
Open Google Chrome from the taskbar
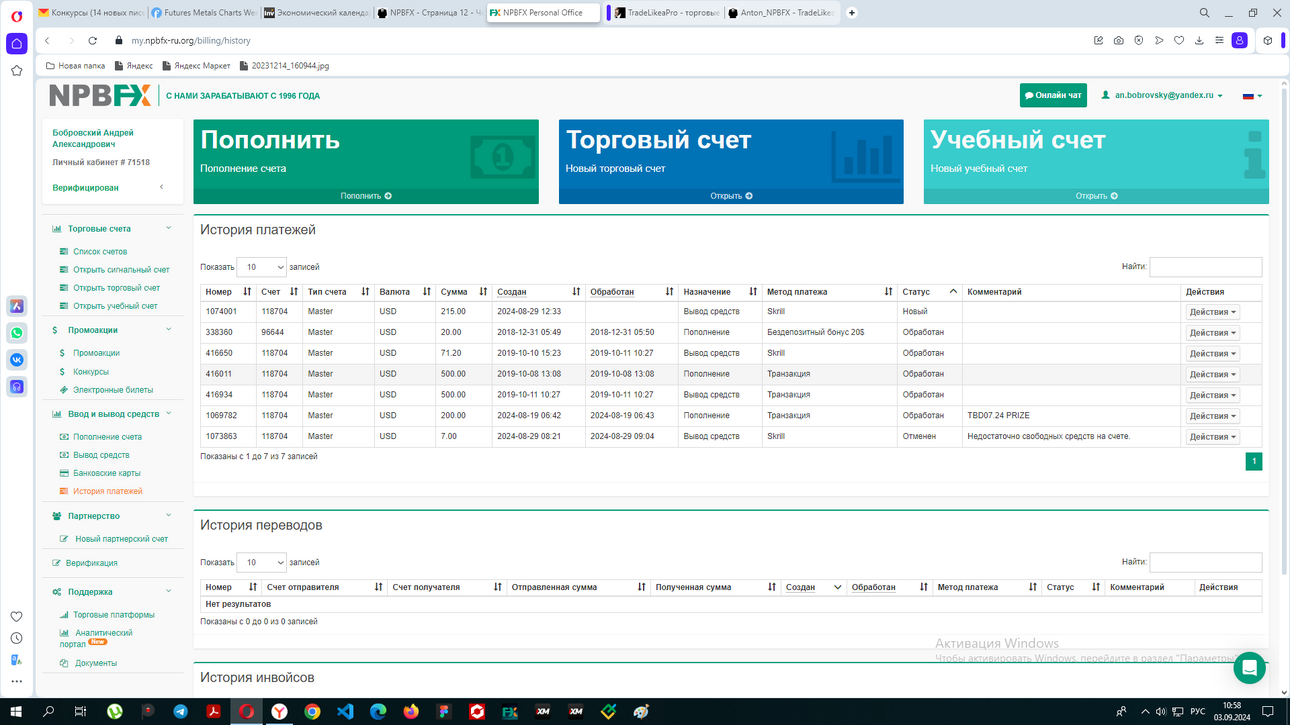tap(312, 711)
